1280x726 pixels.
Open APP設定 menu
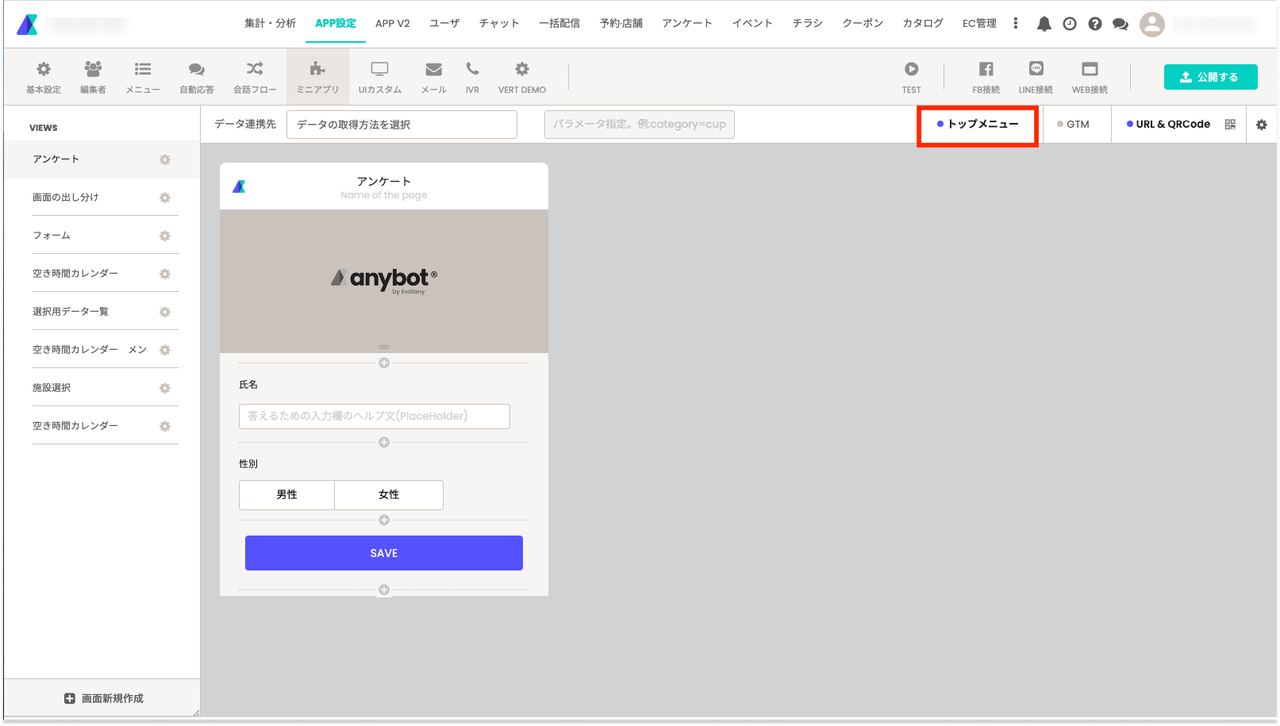[335, 23]
